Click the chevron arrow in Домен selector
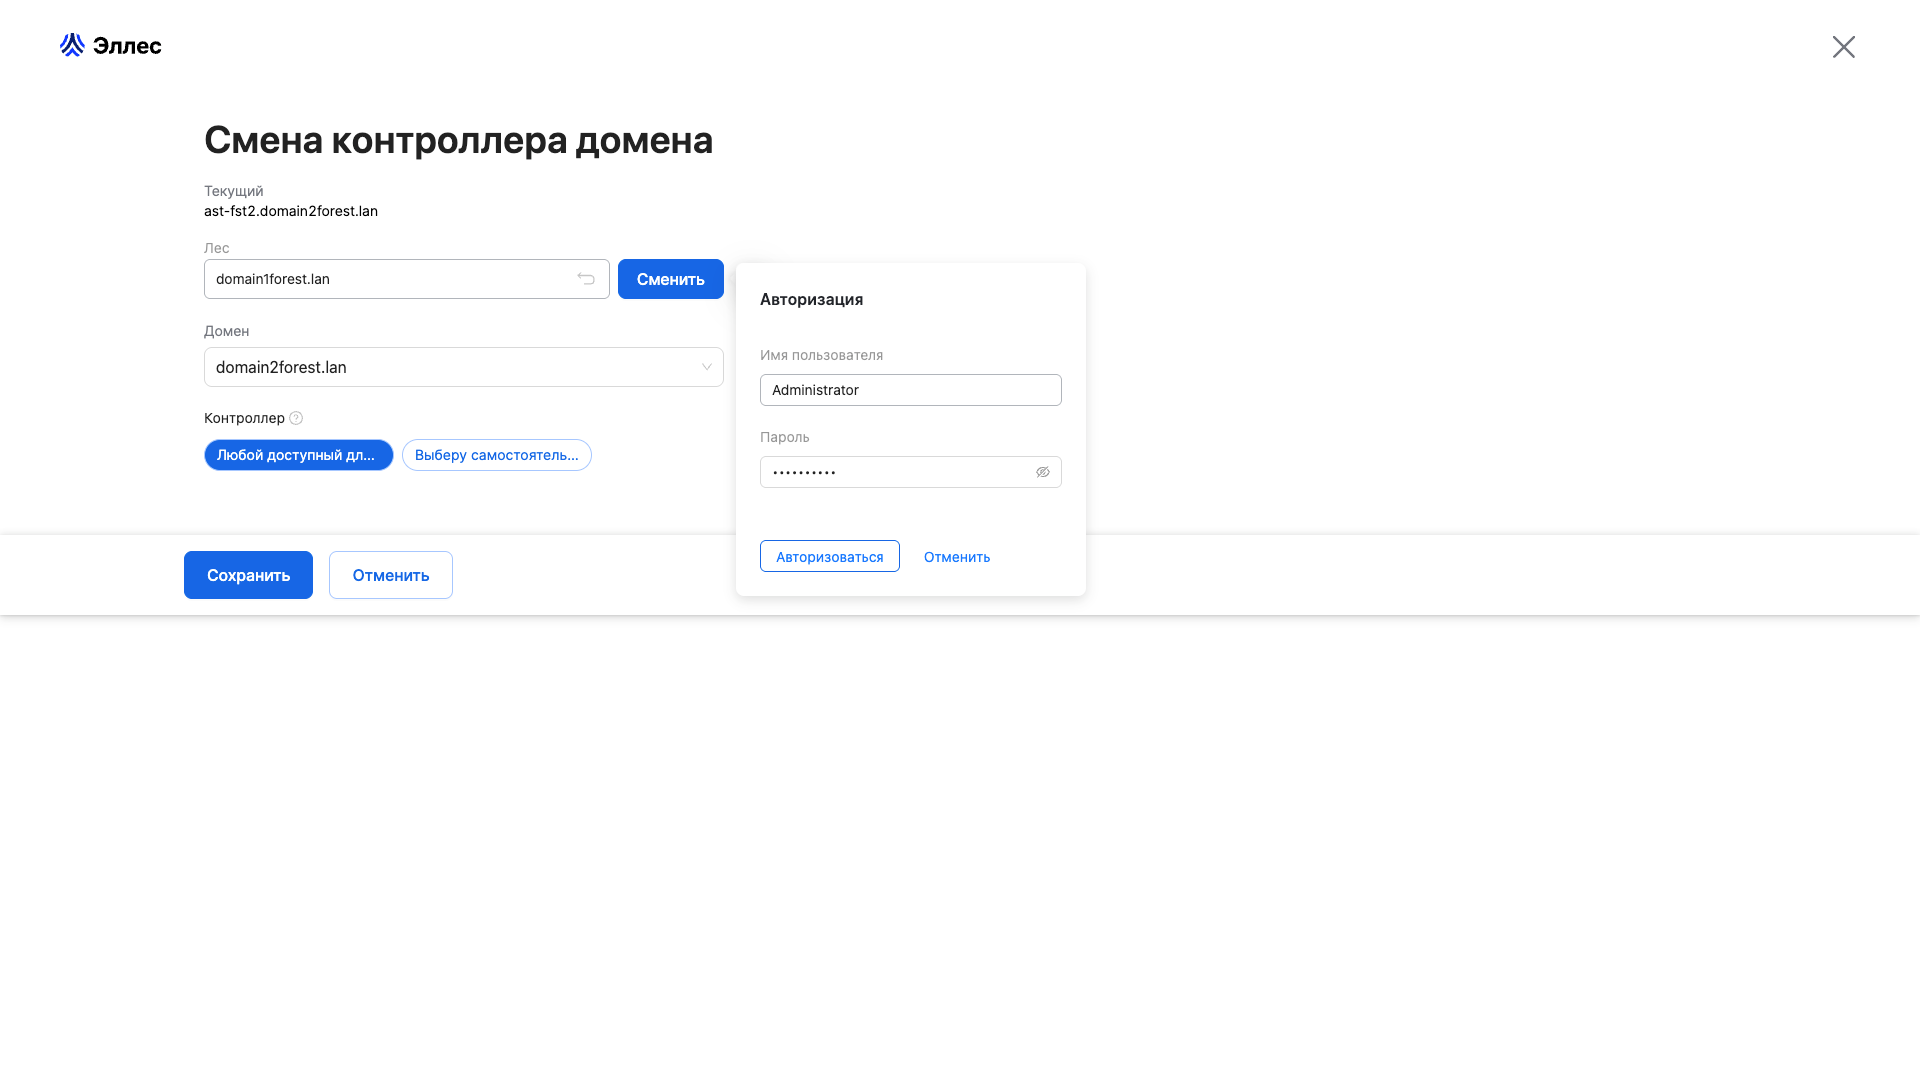Screen dimensions: 1920x1080 tap(706, 367)
